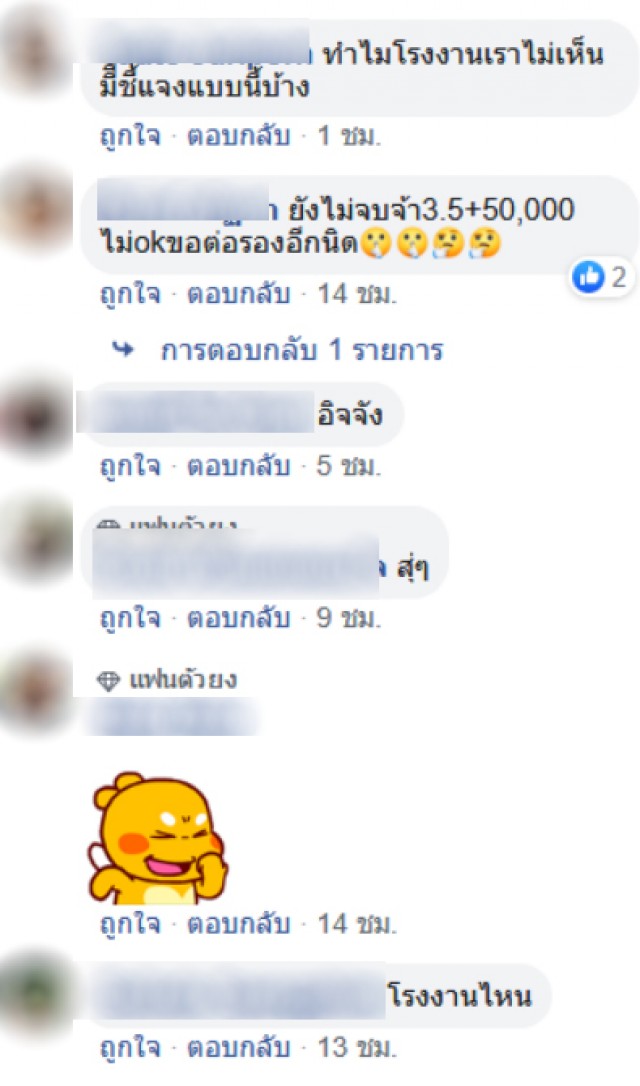Open timestamp 13 ชม. on last comment

click(x=357, y=1047)
